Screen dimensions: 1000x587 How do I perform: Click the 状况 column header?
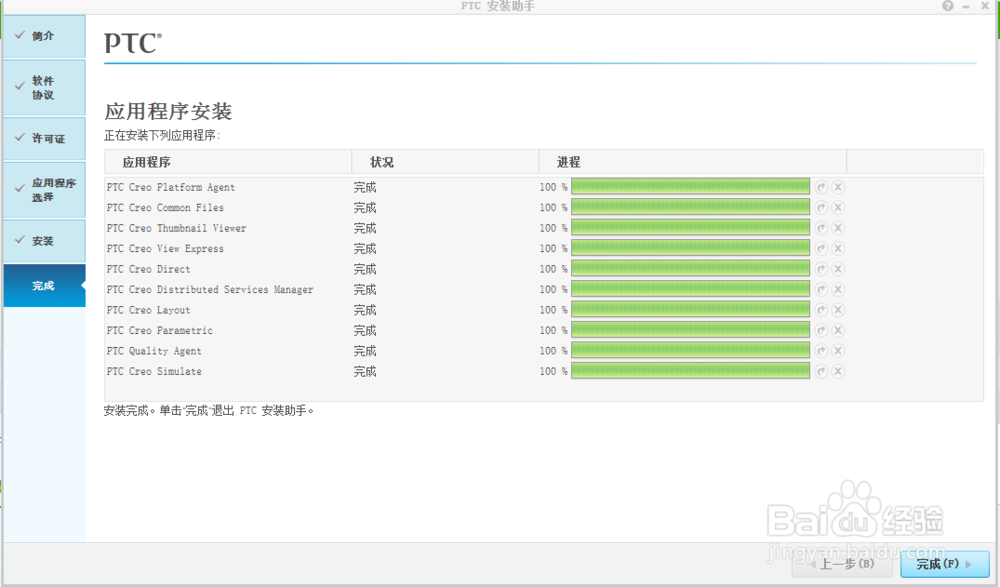click(x=445, y=162)
